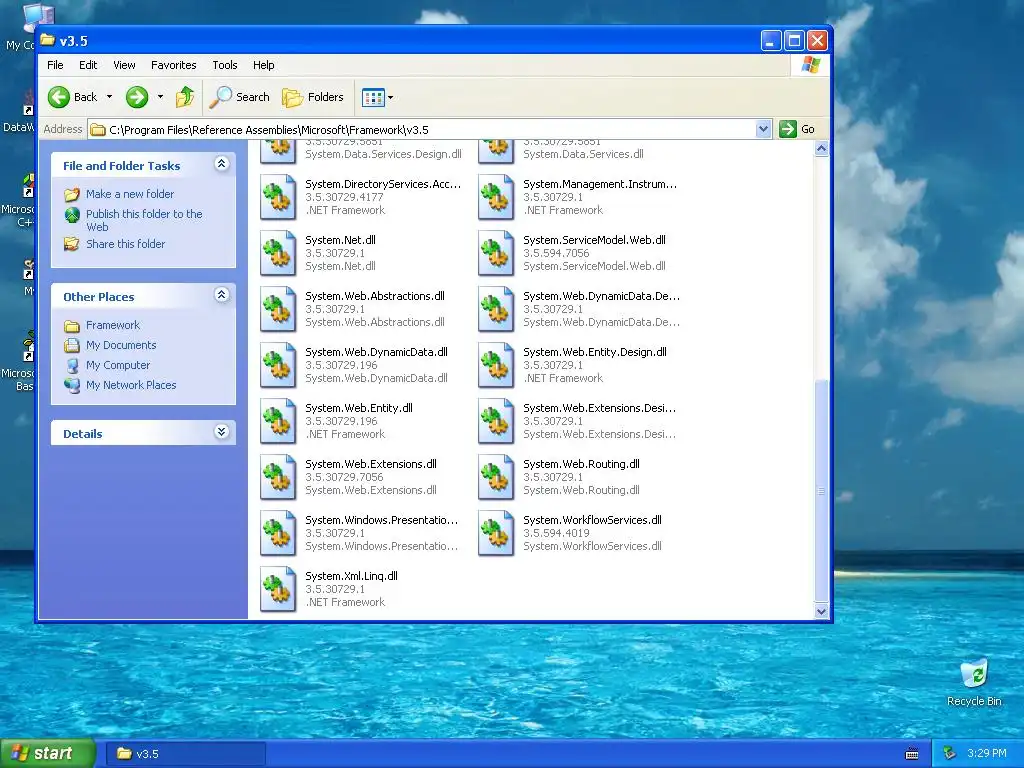Open the View menu
The image size is (1024, 768).
pos(124,65)
